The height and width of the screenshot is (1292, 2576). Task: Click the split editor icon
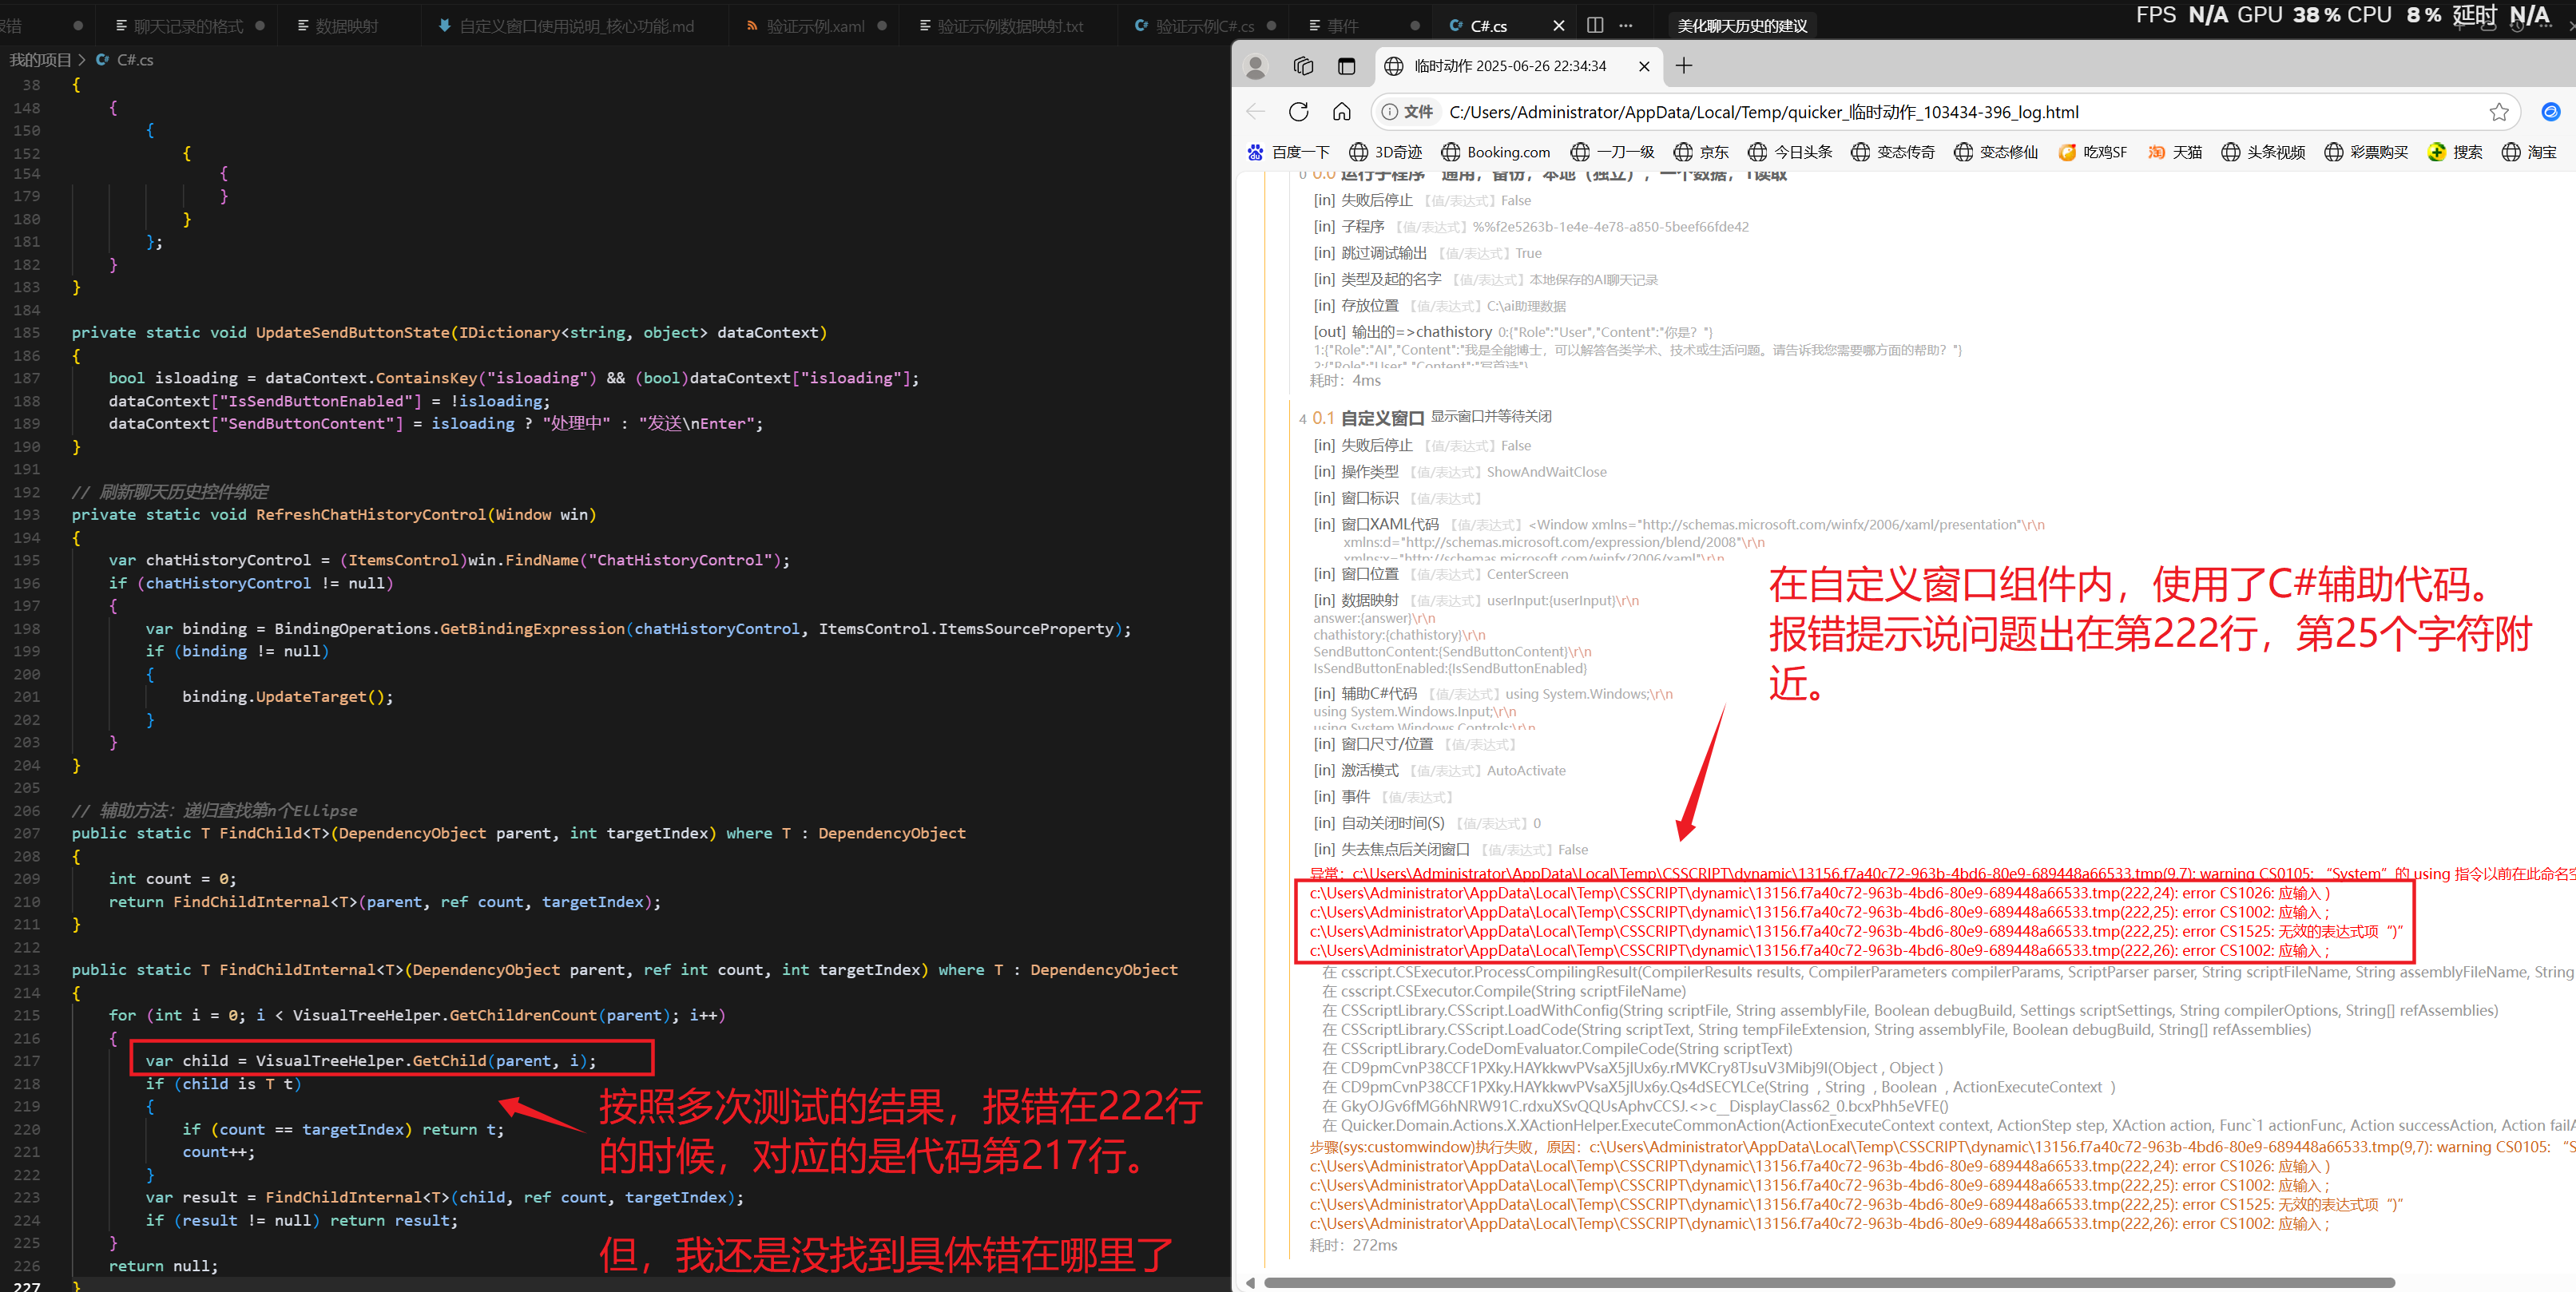[x=1595, y=25]
